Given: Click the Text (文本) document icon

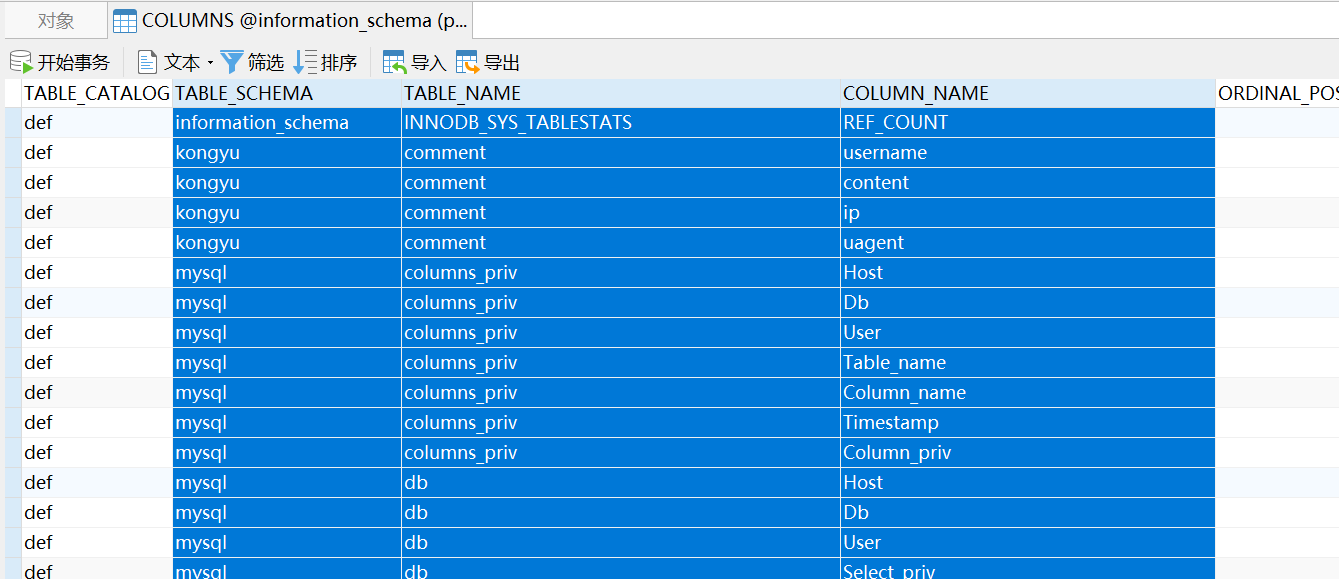Looking at the screenshot, I should pos(148,62).
